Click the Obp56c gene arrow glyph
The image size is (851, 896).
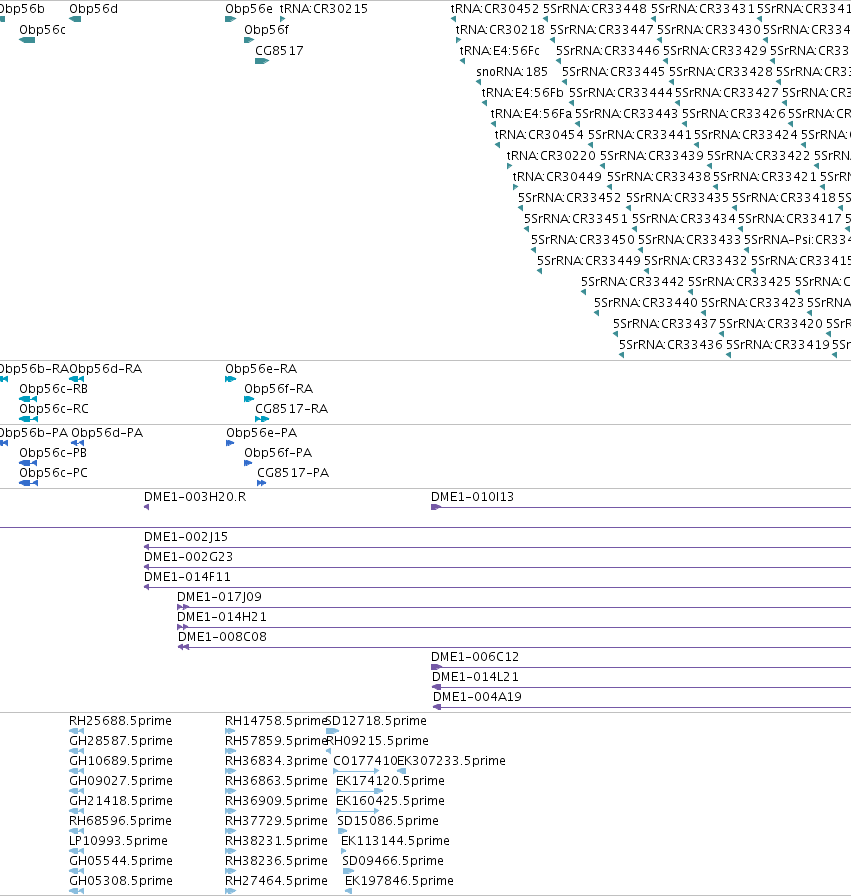(27, 40)
